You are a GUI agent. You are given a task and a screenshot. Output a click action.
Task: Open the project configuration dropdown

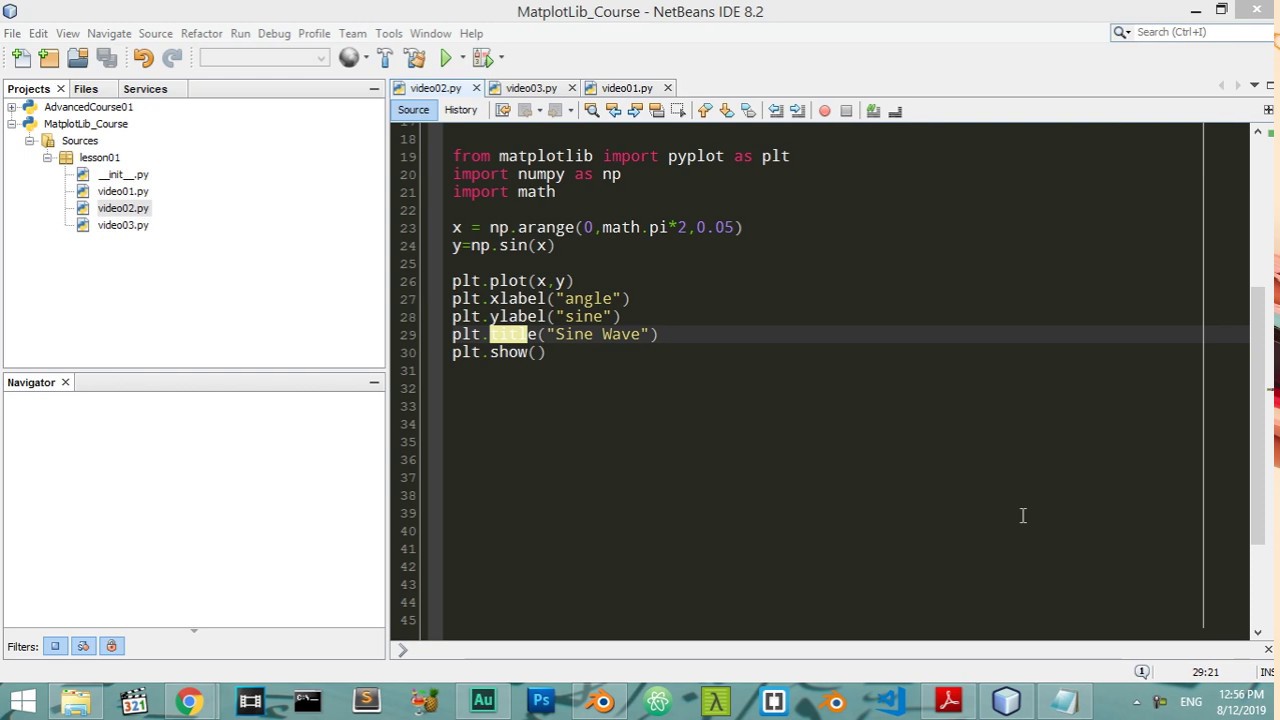265,58
